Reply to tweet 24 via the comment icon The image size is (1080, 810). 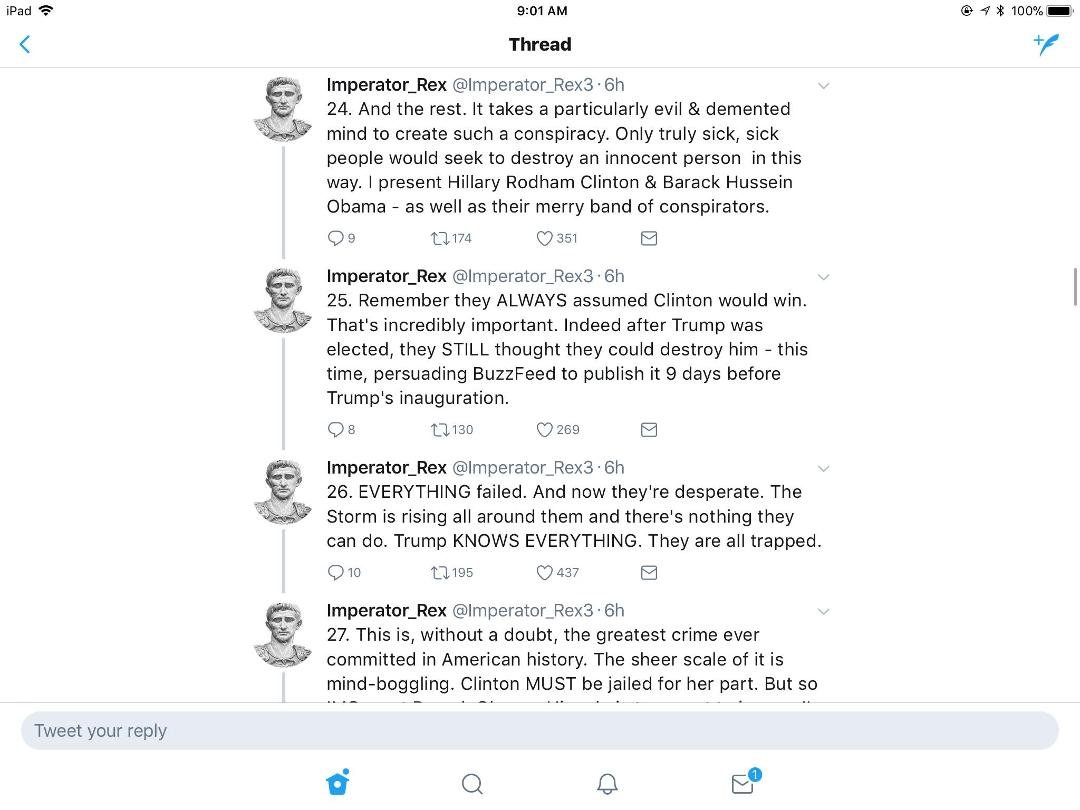pyautogui.click(x=335, y=238)
